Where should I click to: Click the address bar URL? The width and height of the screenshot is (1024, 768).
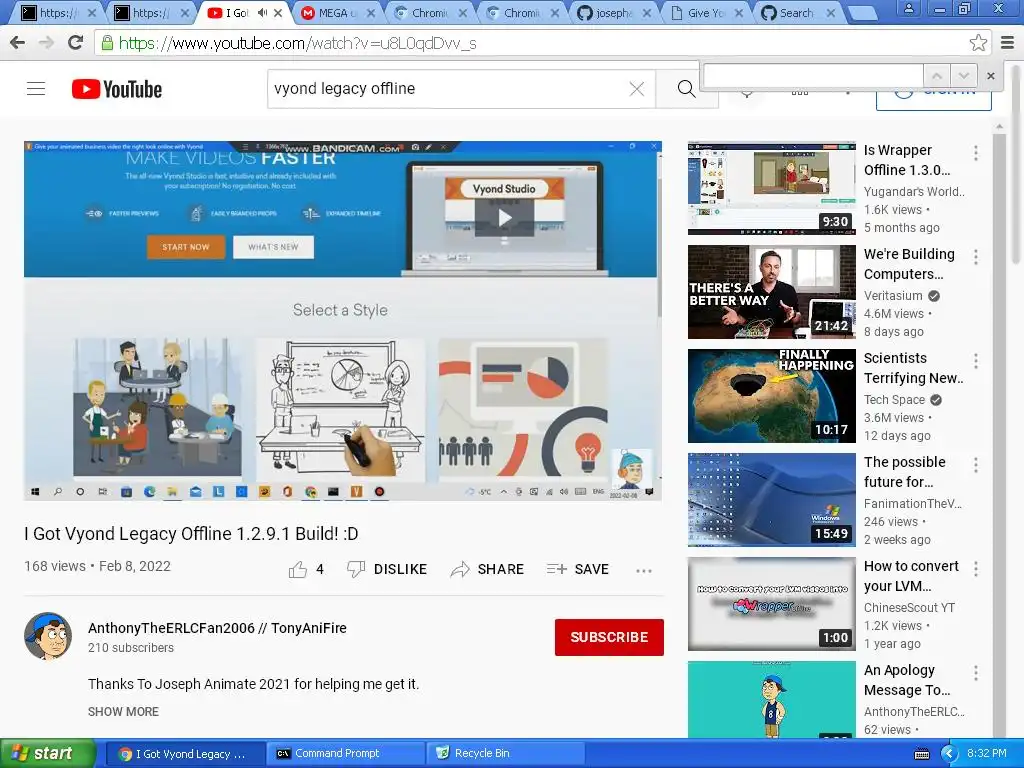tap(297, 43)
